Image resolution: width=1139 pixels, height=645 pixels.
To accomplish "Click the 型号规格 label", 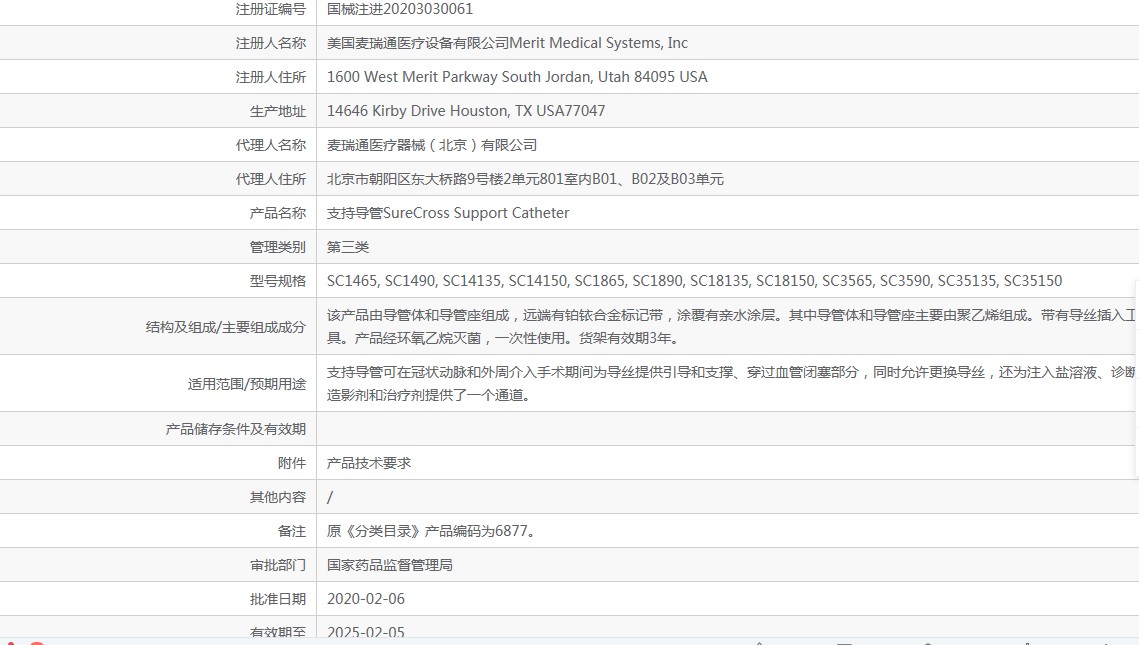I will click(x=277, y=282).
